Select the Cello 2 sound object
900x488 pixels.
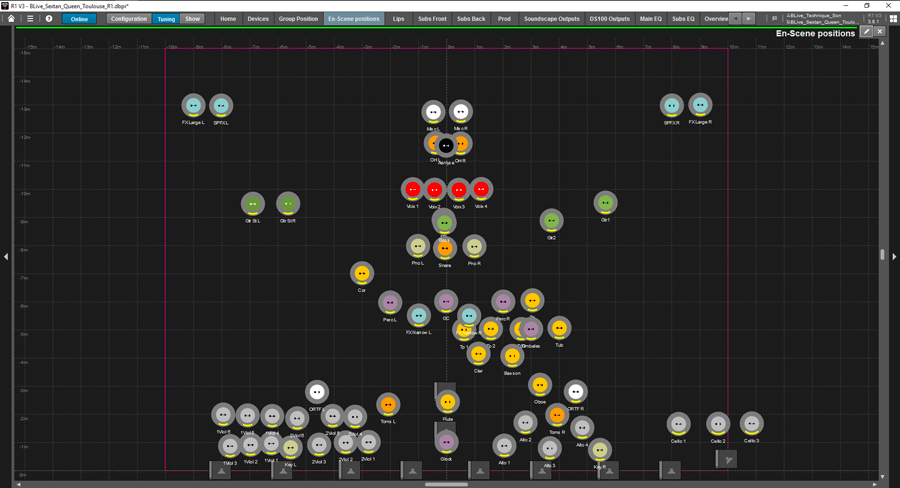(718, 424)
